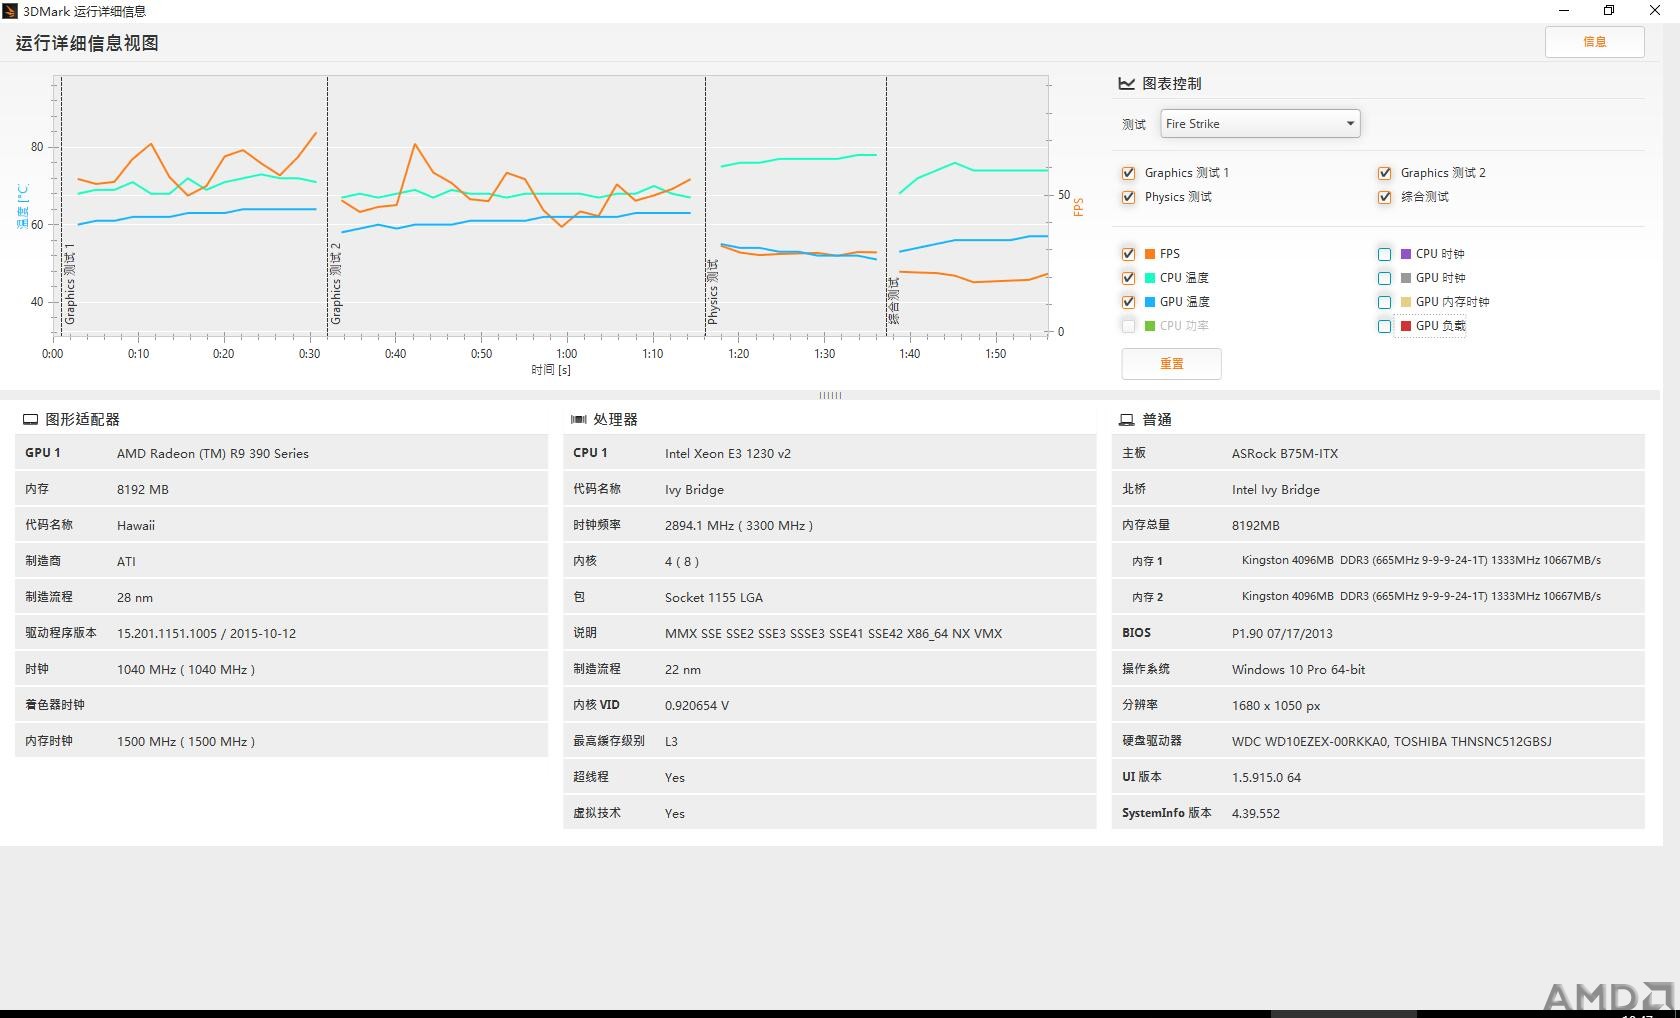This screenshot has width=1680, height=1018.
Task: Click the orange FPS legend swatch
Action: tap(1150, 254)
